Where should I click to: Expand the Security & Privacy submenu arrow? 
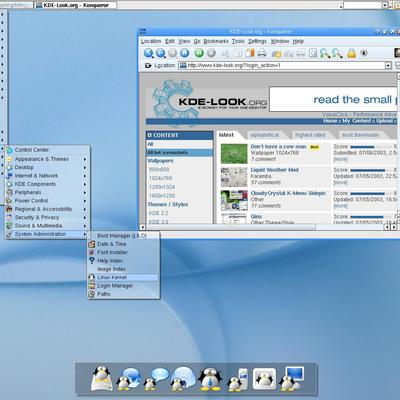(x=85, y=218)
